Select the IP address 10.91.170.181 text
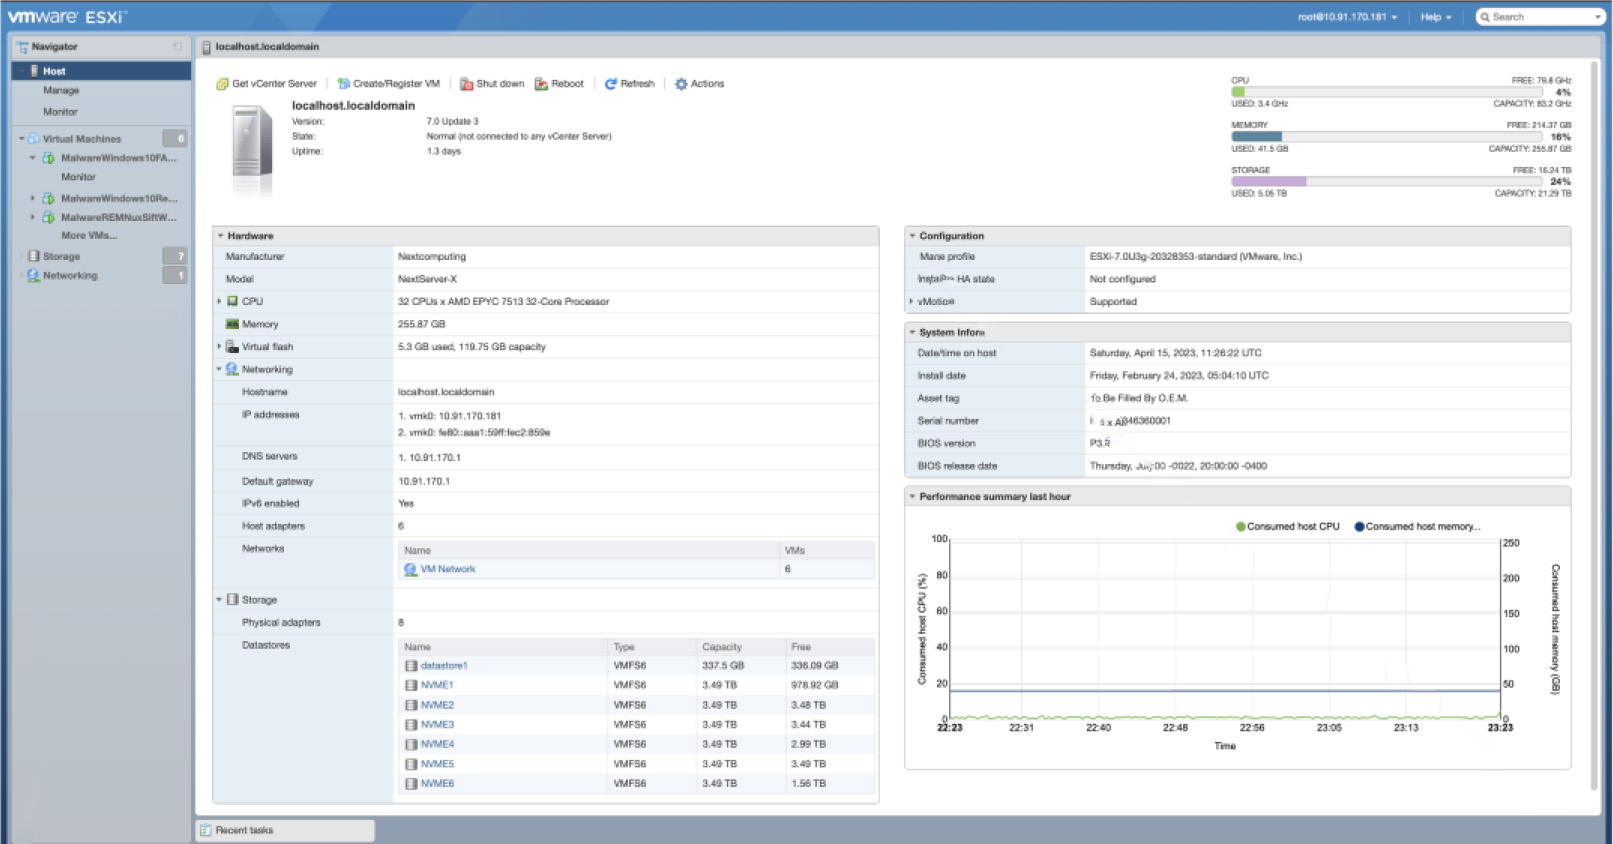 tap(469, 416)
